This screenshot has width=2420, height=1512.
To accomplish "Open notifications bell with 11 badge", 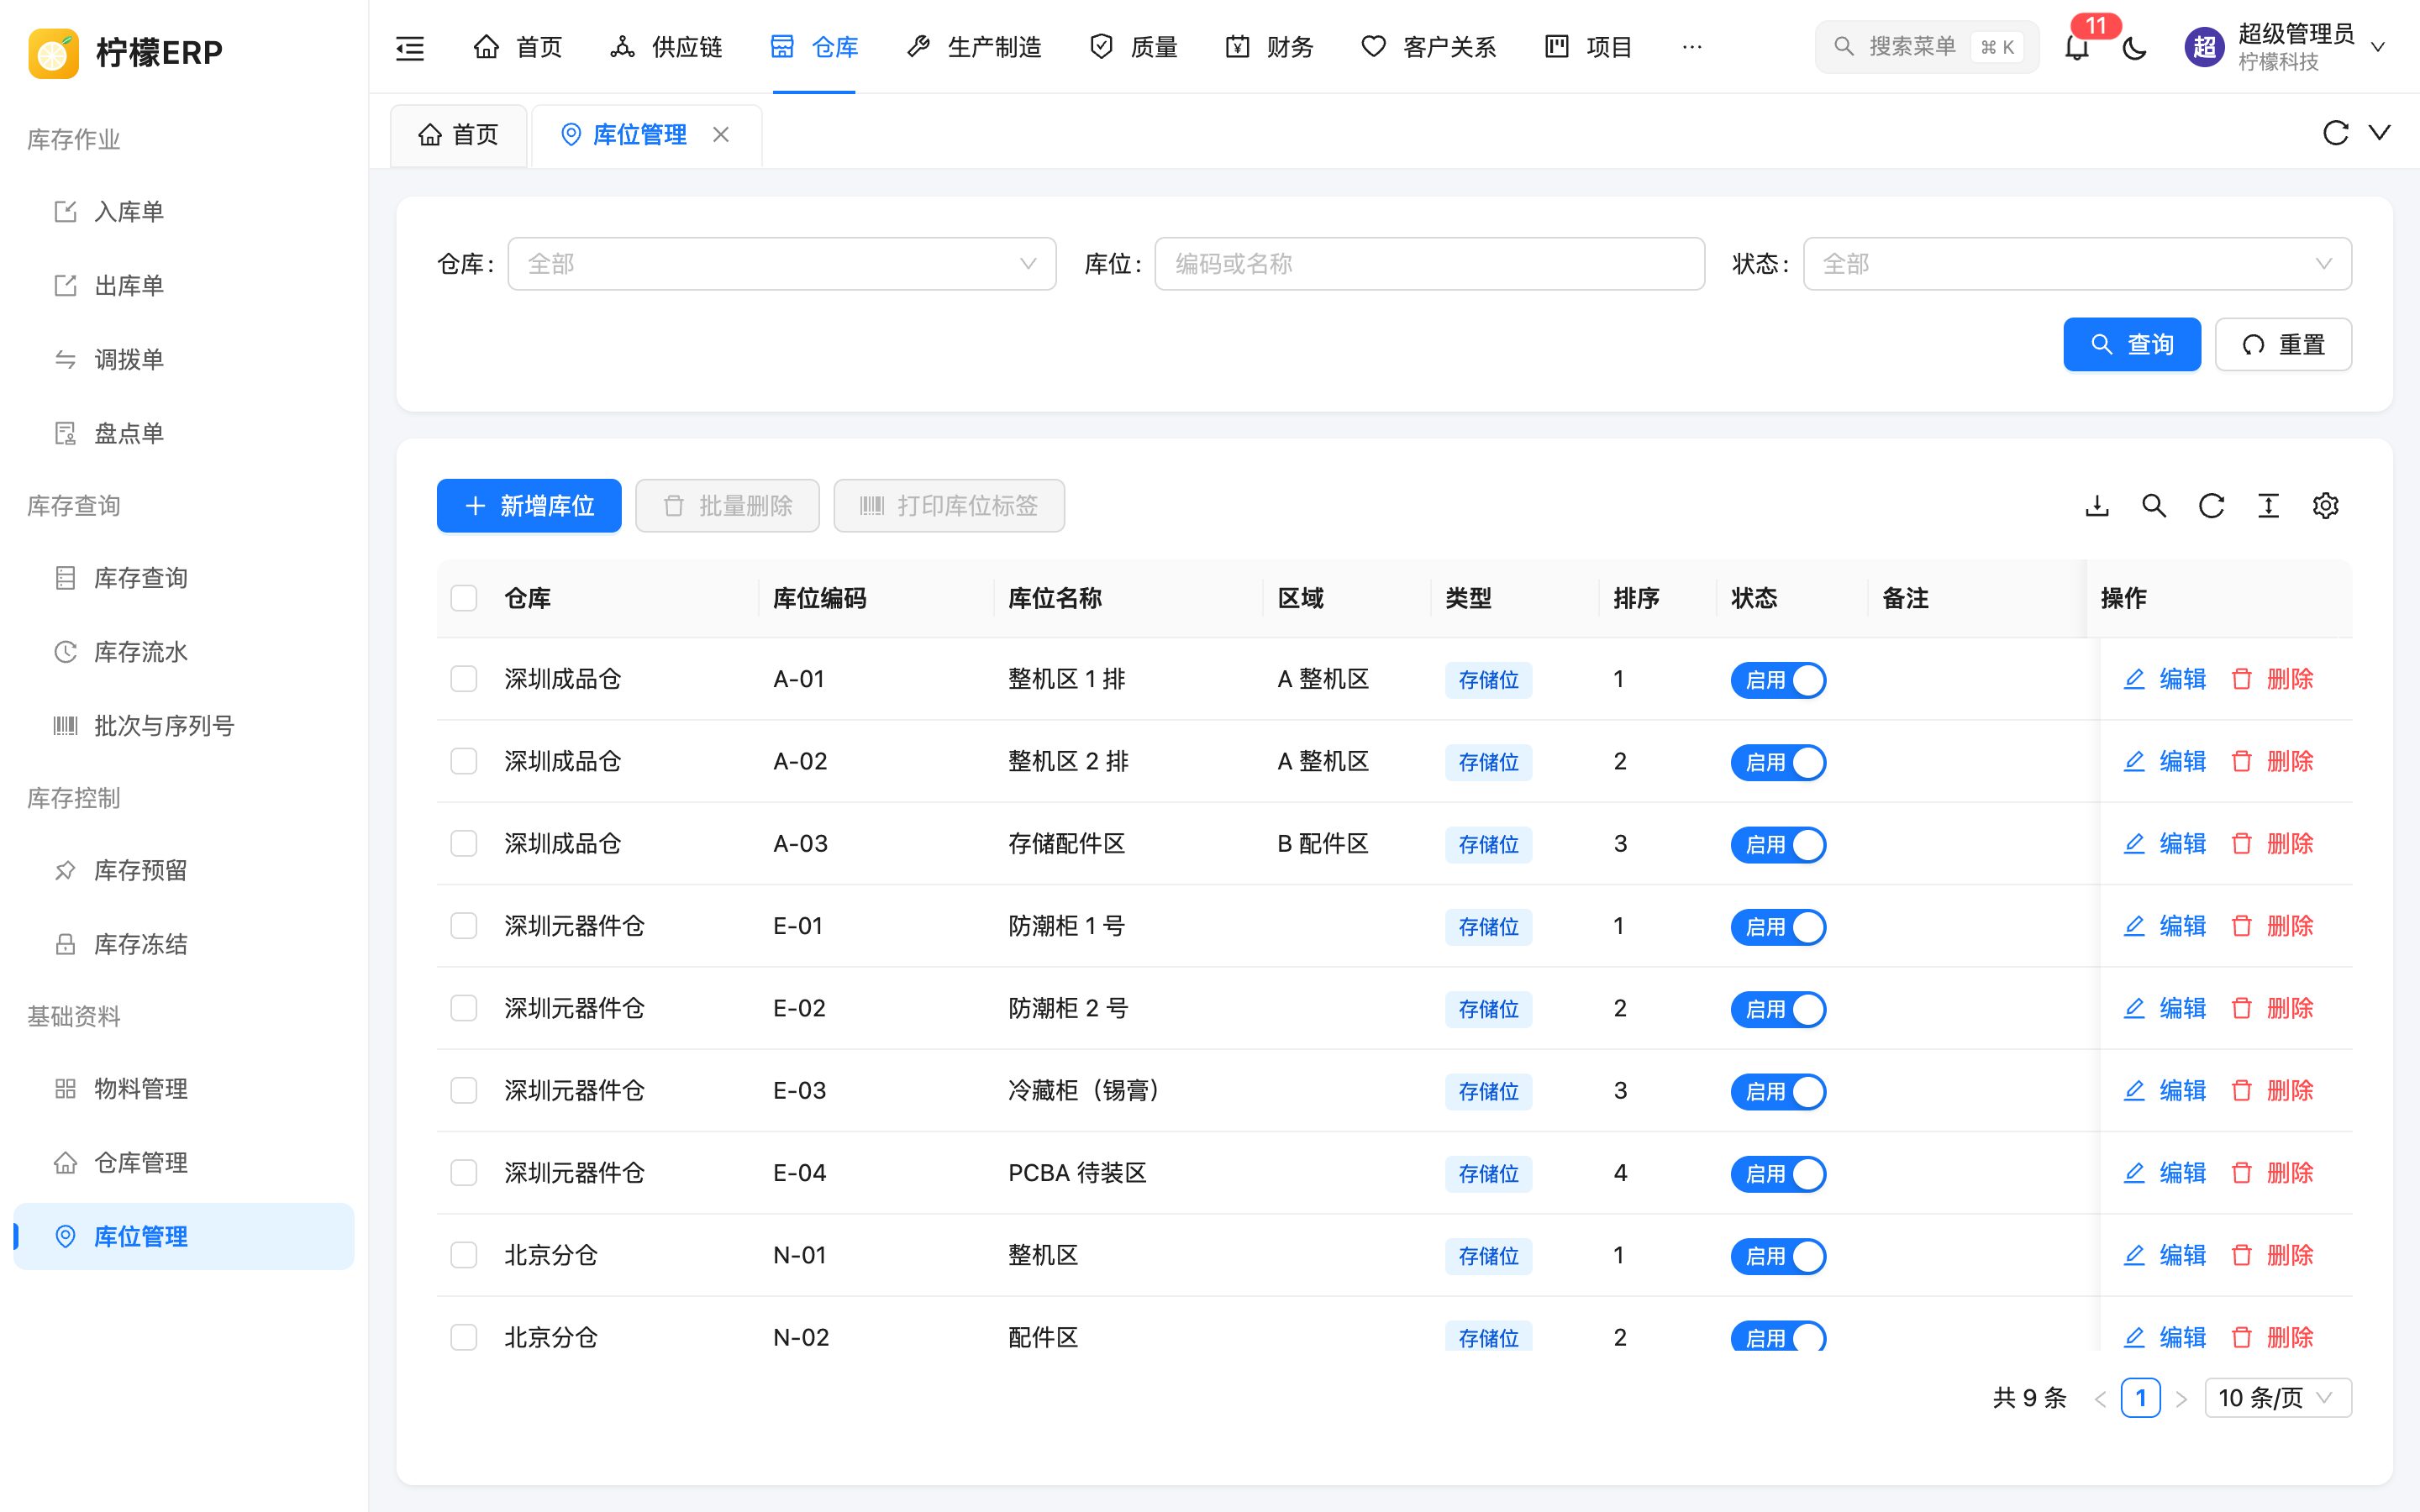I will (x=2077, y=47).
